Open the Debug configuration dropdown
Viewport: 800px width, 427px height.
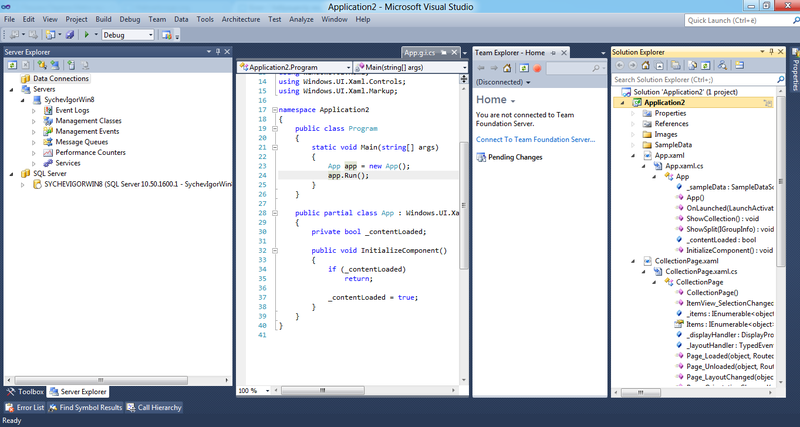(150, 34)
